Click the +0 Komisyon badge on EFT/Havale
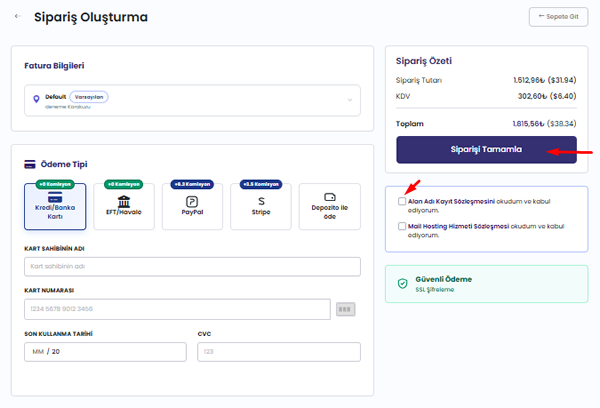Image resolution: width=600 pixels, height=408 pixels. pos(124,184)
